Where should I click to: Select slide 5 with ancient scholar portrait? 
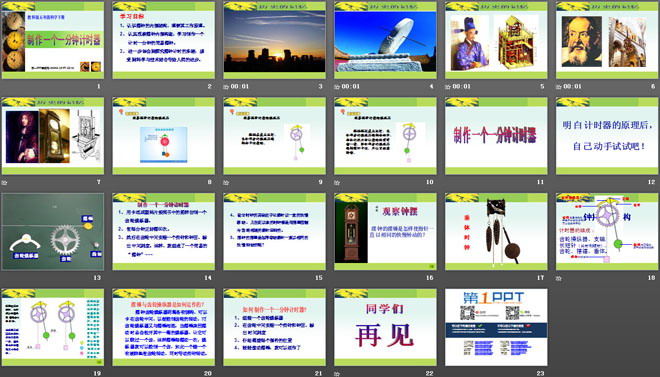[496, 40]
